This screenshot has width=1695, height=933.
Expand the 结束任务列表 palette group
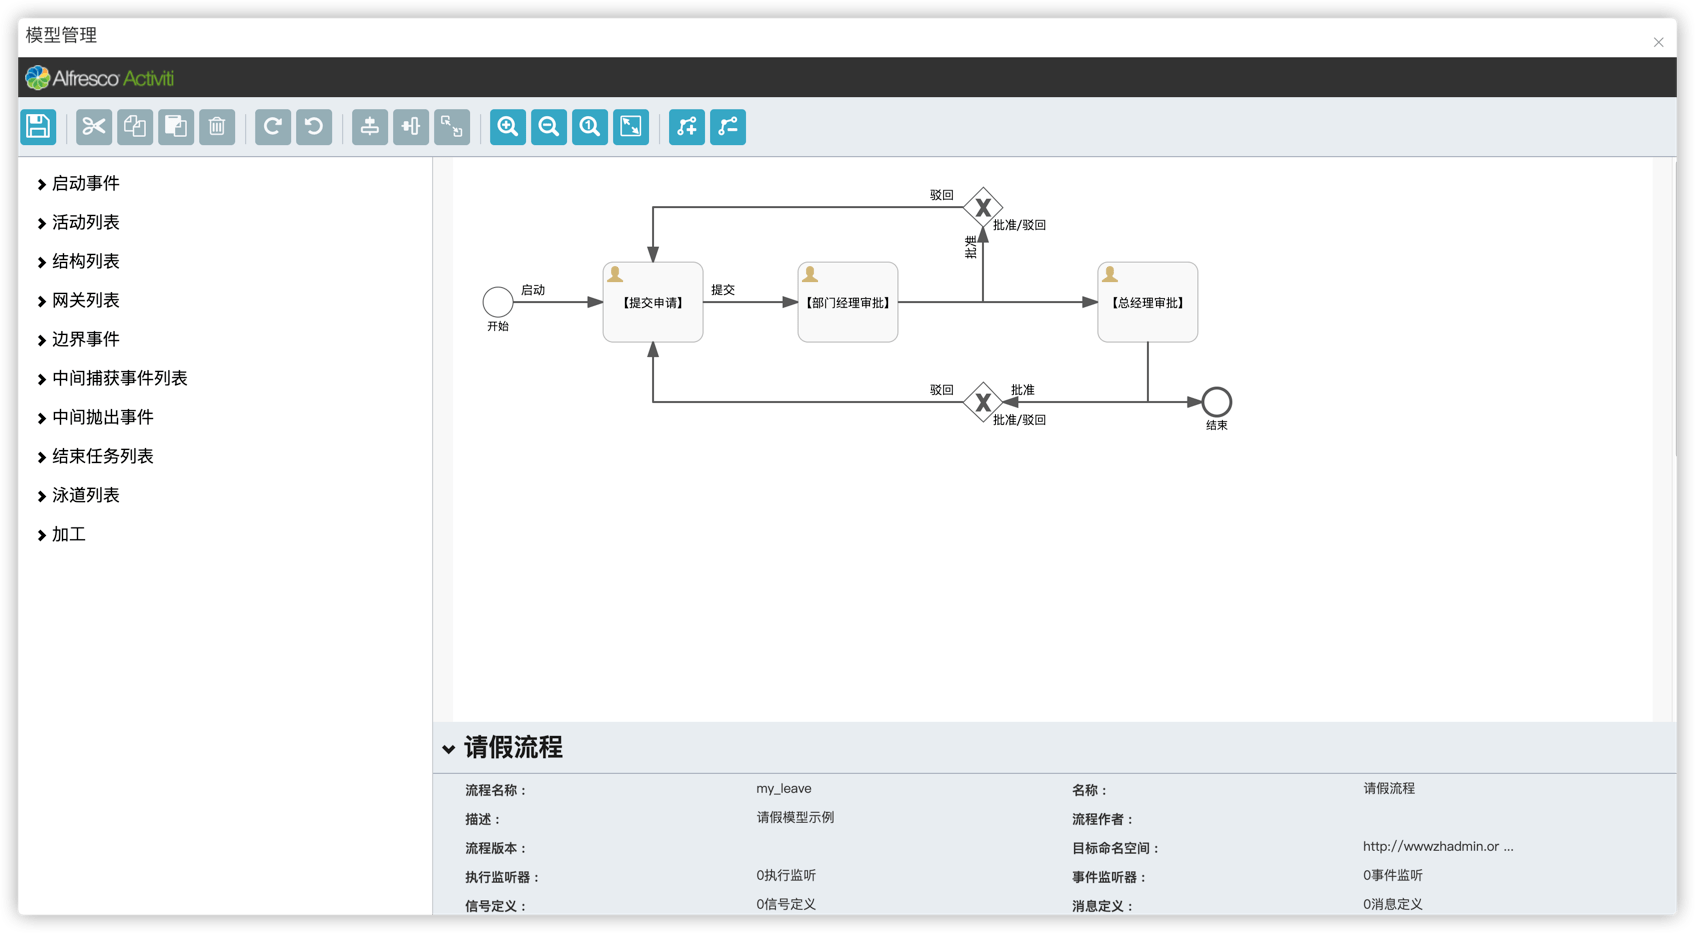95,457
